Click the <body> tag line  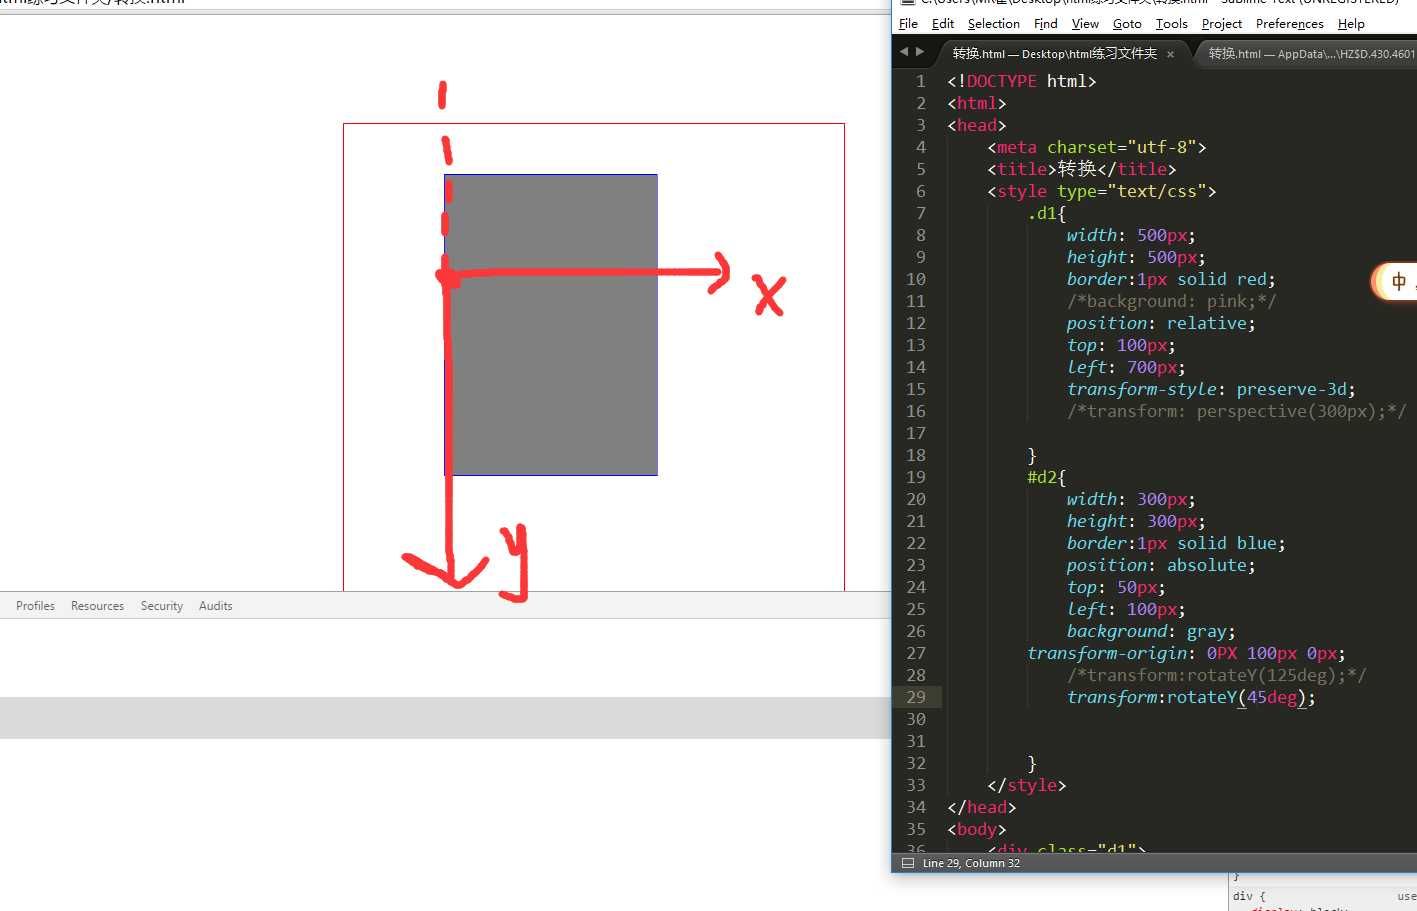coord(976,829)
